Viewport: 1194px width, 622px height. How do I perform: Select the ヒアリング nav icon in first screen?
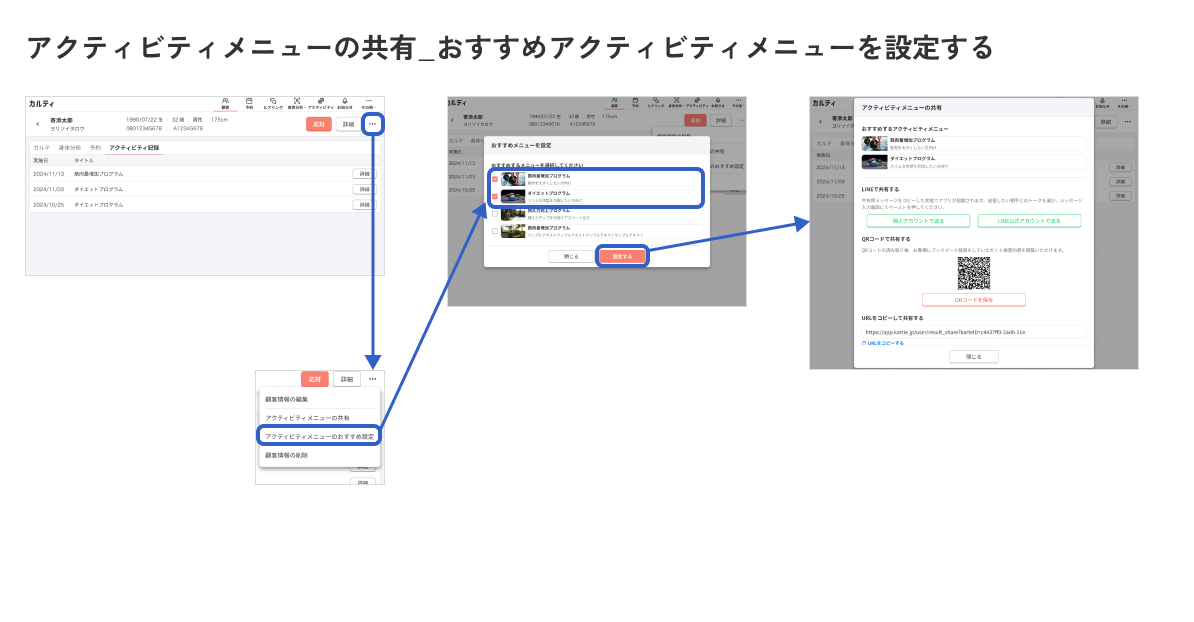click(273, 103)
